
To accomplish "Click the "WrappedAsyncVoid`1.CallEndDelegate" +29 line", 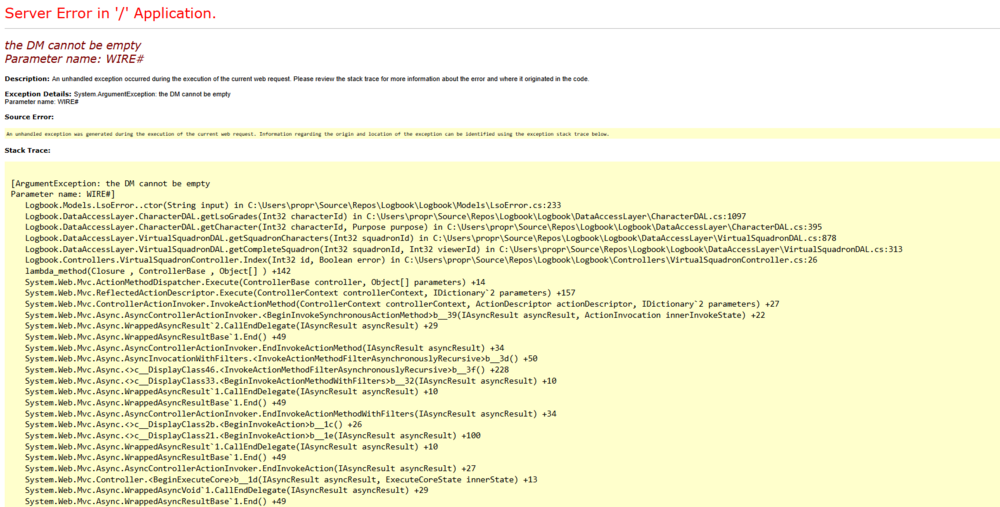I will coord(227,490).
